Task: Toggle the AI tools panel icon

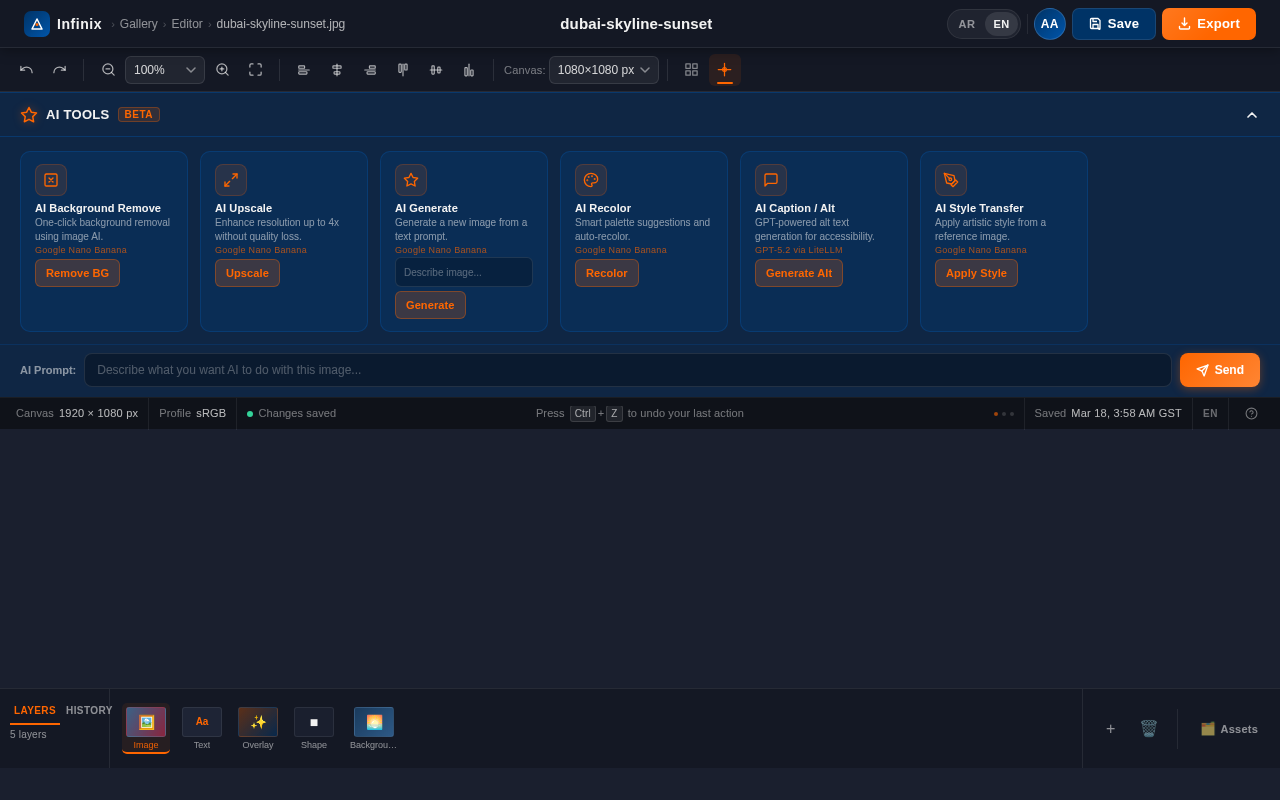Action: tap(724, 69)
